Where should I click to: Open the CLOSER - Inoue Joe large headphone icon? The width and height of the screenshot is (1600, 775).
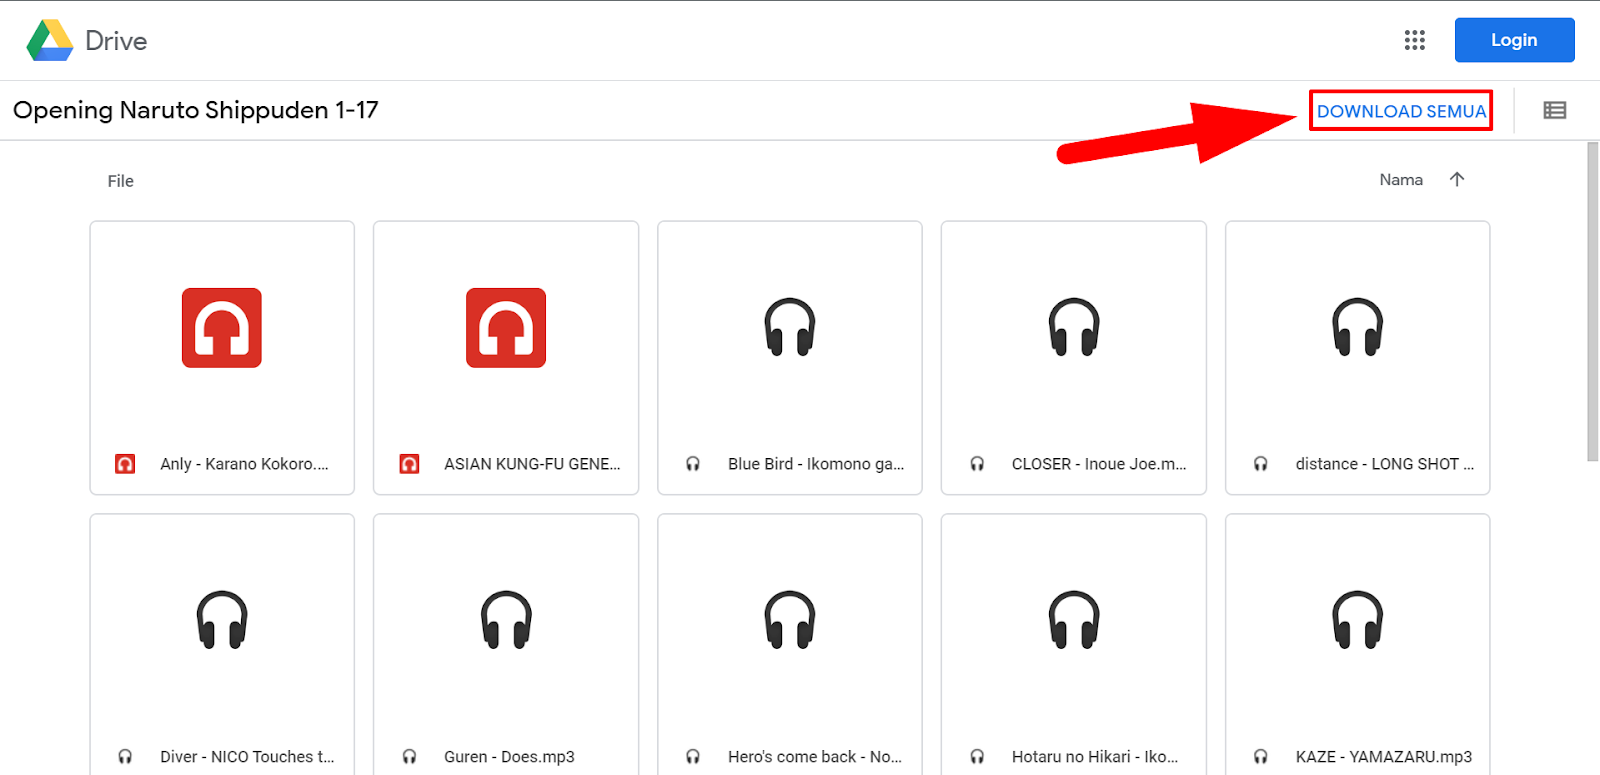[1074, 327]
